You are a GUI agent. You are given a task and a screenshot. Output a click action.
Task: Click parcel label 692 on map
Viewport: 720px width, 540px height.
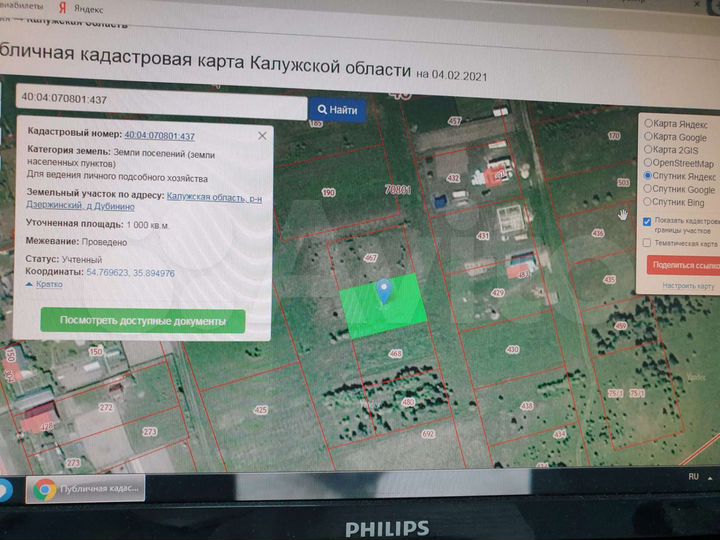(x=428, y=433)
